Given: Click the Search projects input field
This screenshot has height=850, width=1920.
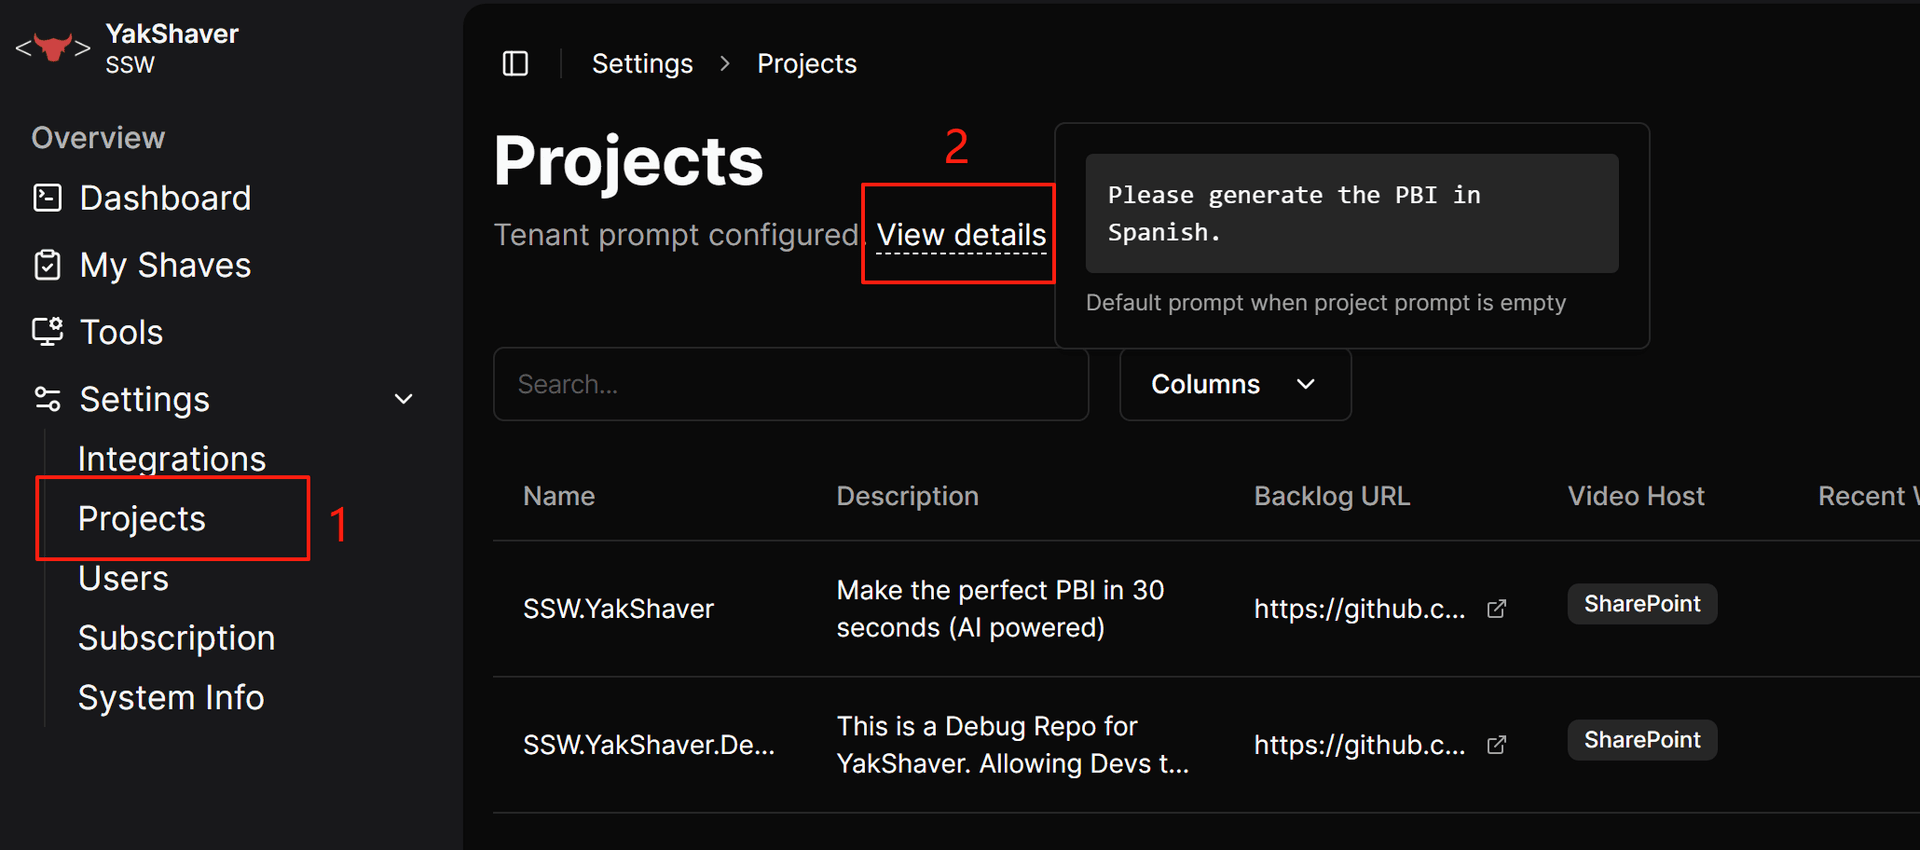Looking at the screenshot, I should pos(791,384).
